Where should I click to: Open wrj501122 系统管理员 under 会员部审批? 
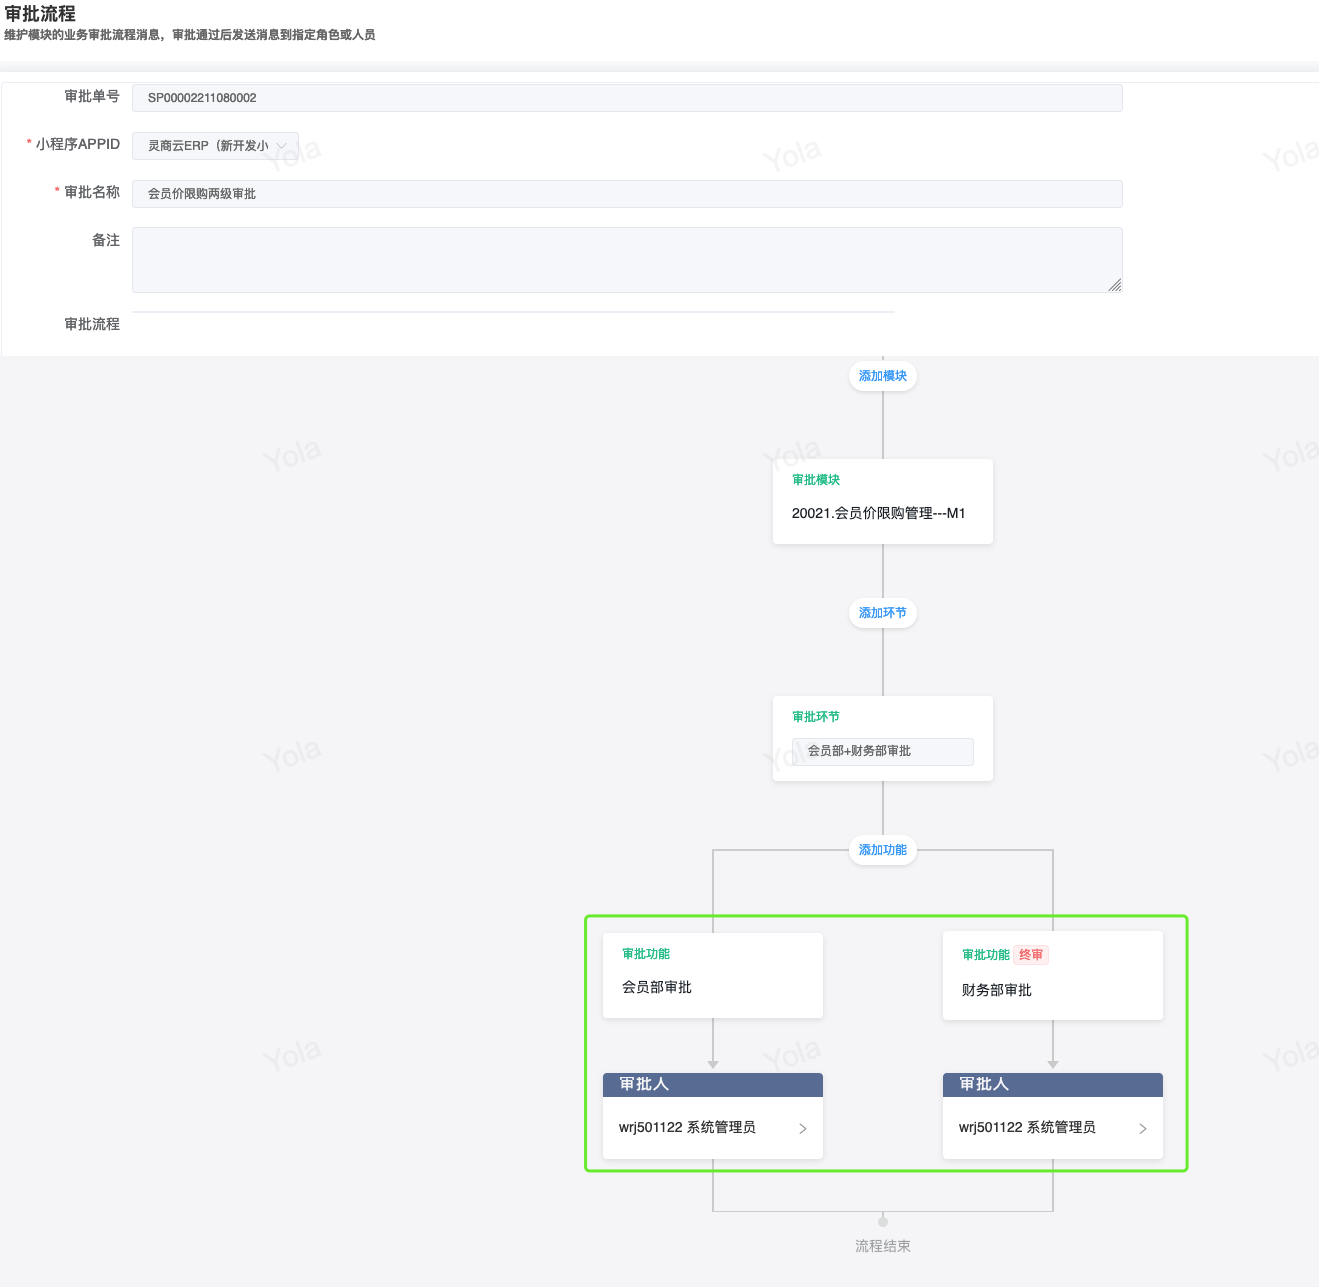(x=688, y=1128)
